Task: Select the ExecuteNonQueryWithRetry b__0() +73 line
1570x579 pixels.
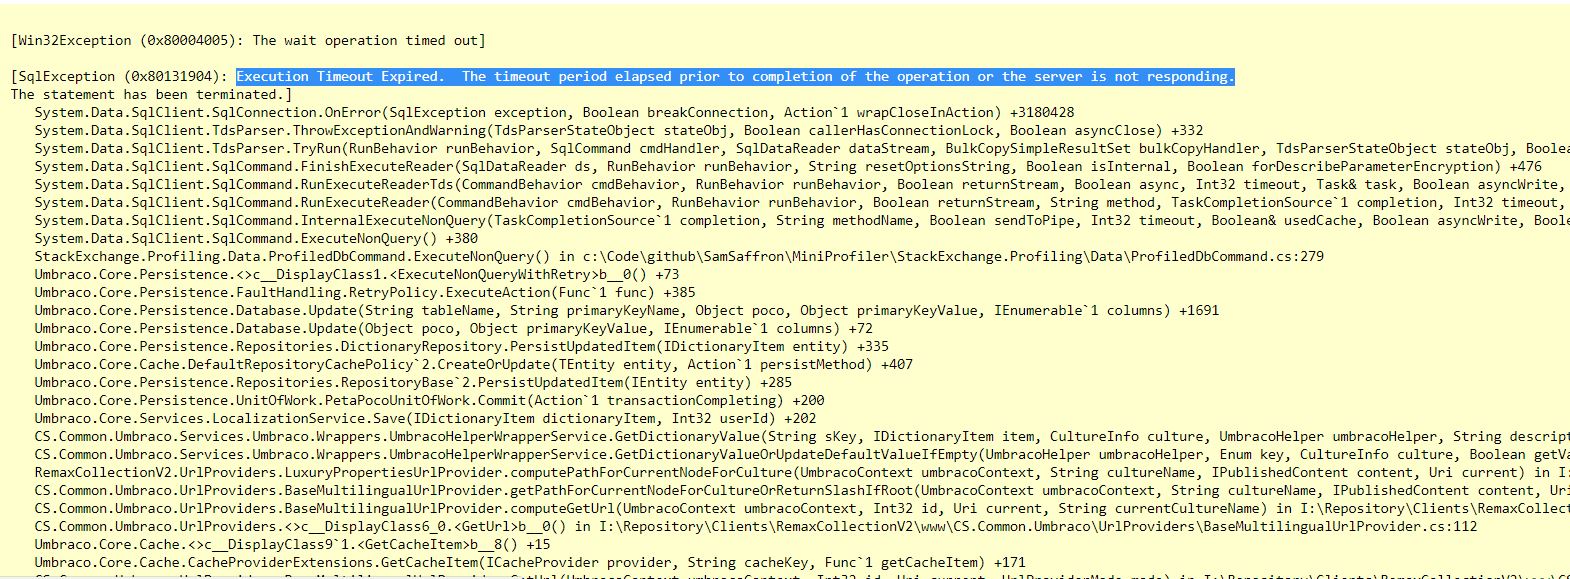Action: pos(357,275)
